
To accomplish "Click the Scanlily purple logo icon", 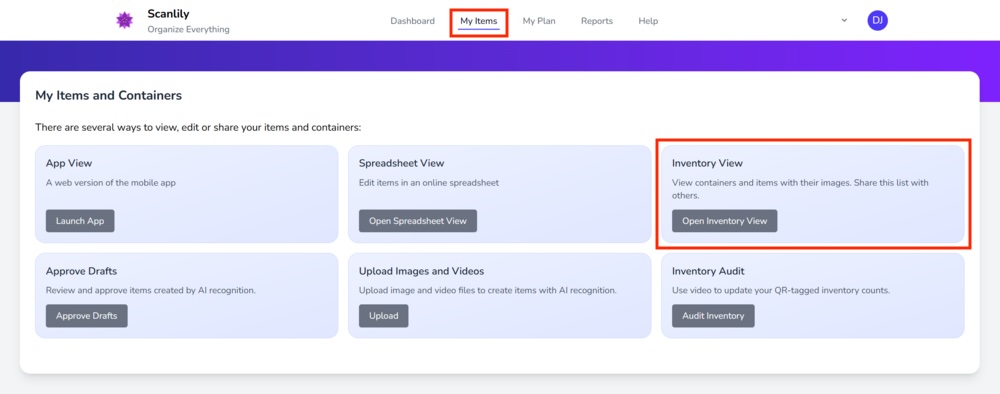I will (124, 20).
